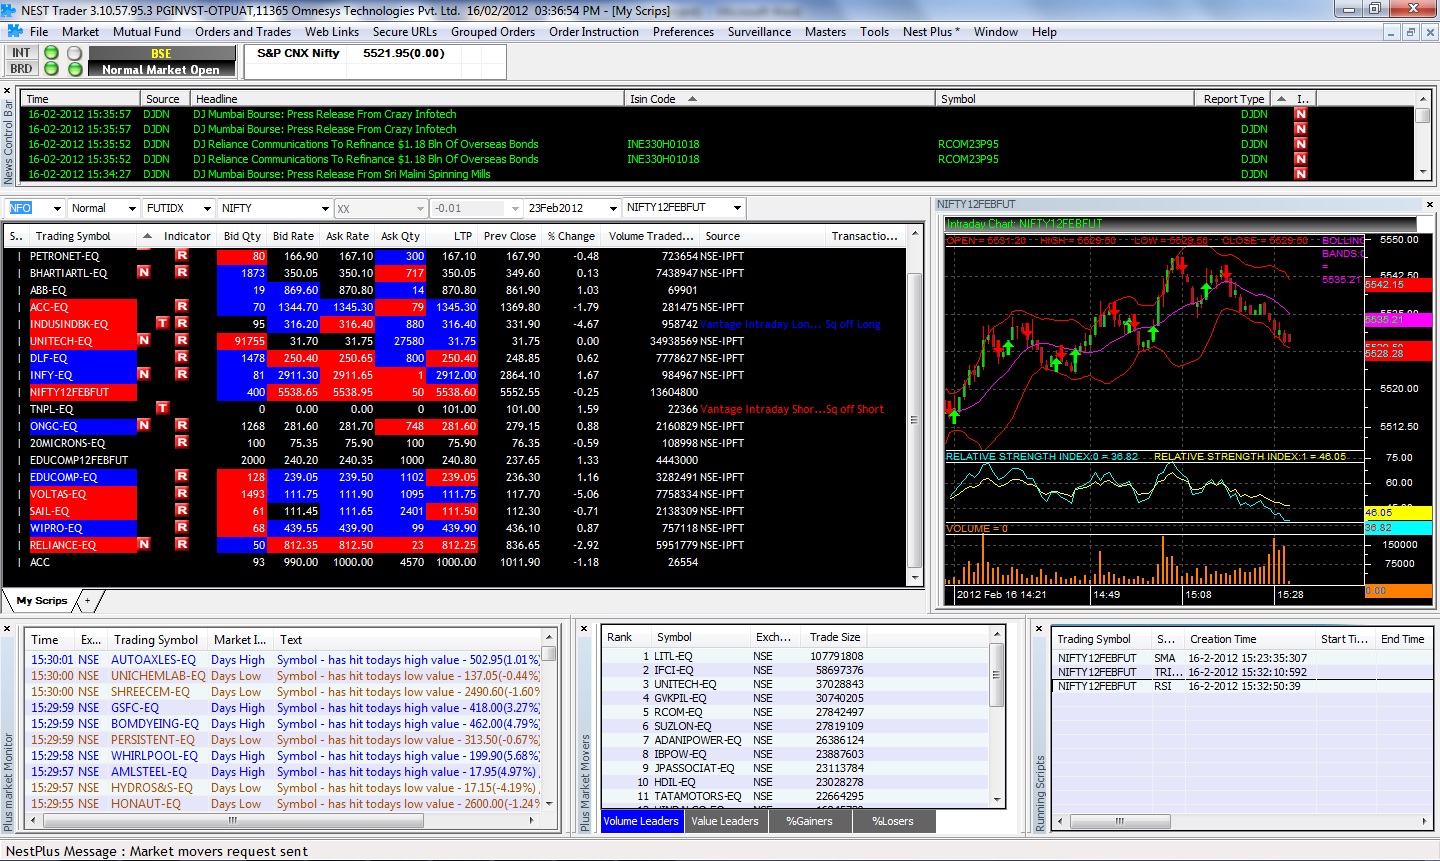Open the Orders and Trades menu
Viewport: 1440px width, 861px height.
(x=243, y=32)
